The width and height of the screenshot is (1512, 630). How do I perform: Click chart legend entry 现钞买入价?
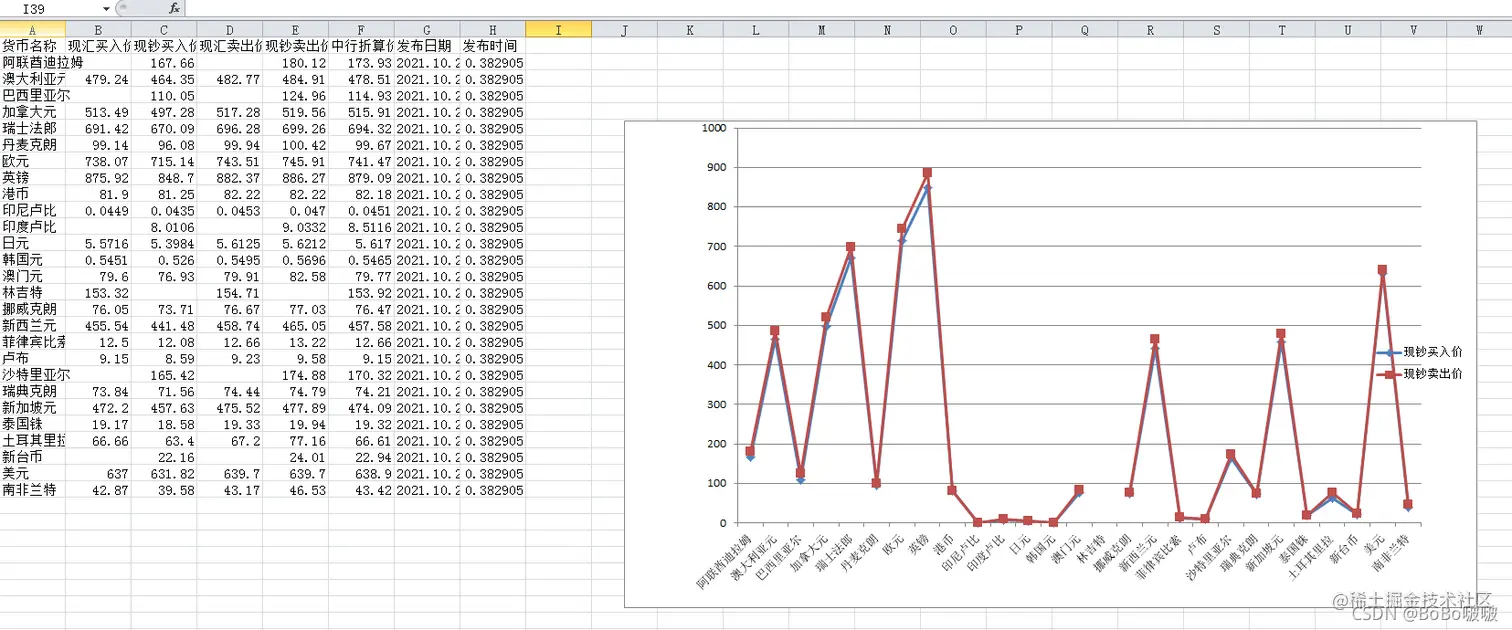pyautogui.click(x=1419, y=352)
